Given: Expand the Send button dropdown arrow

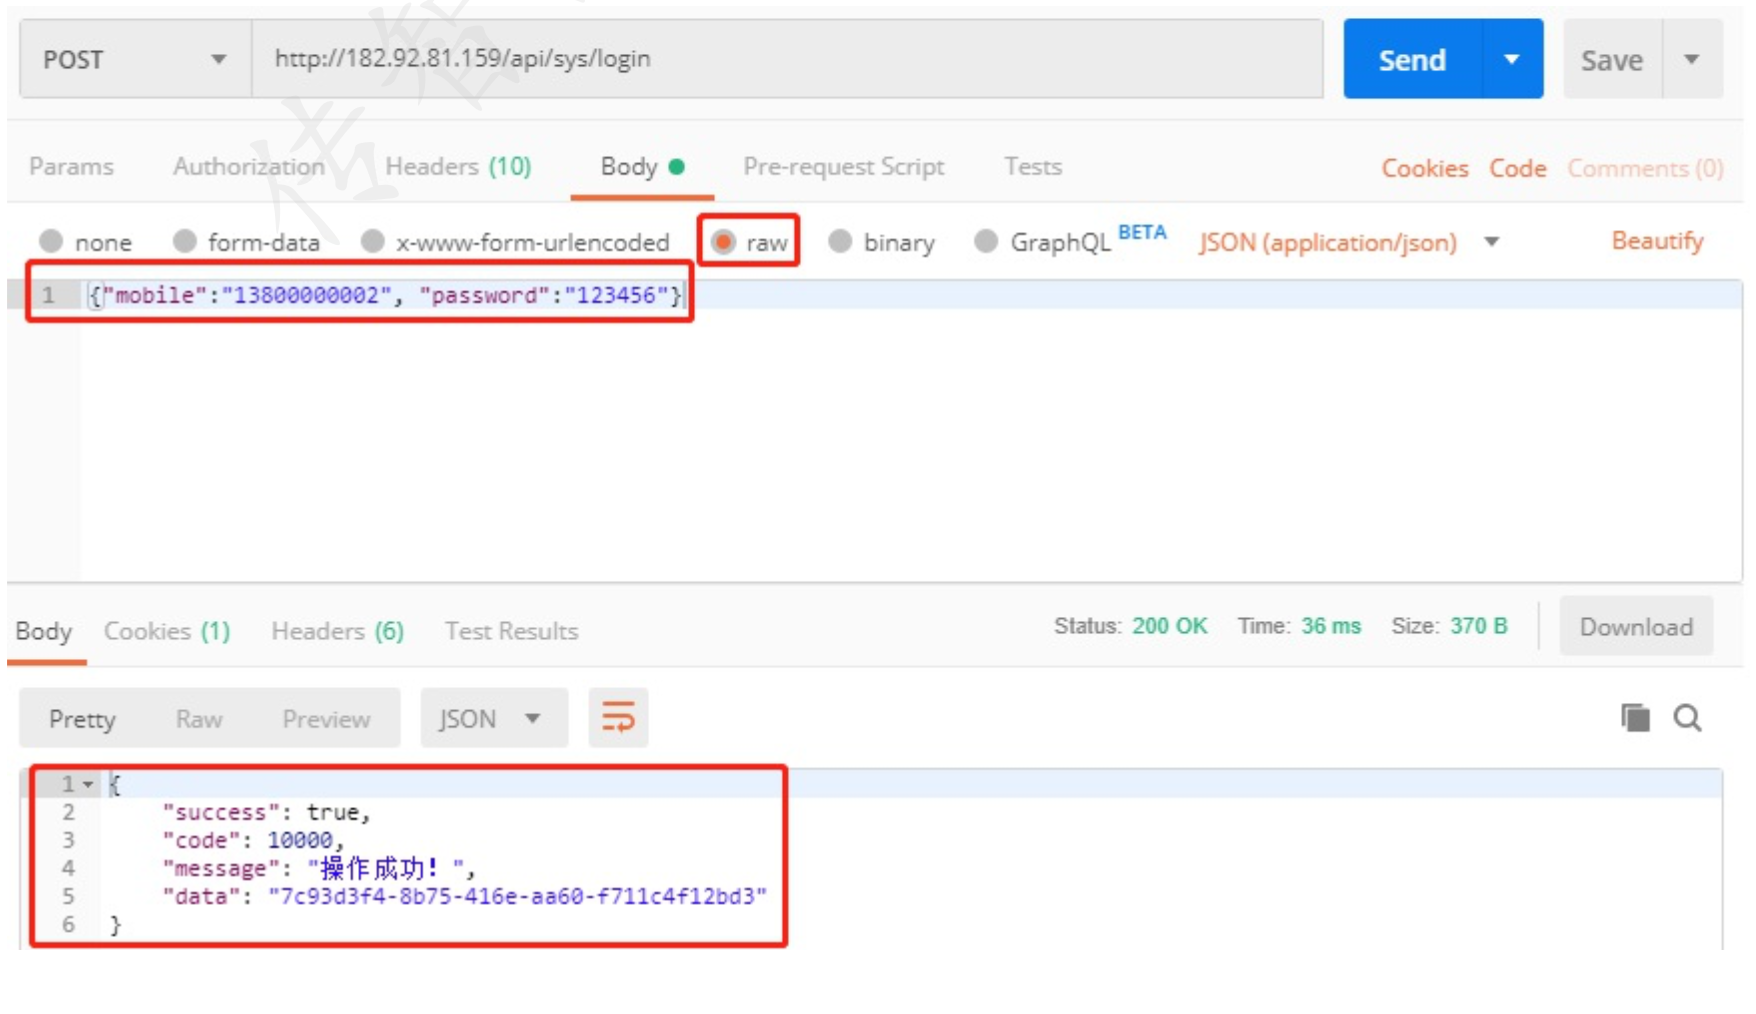Looking at the screenshot, I should coord(1512,59).
